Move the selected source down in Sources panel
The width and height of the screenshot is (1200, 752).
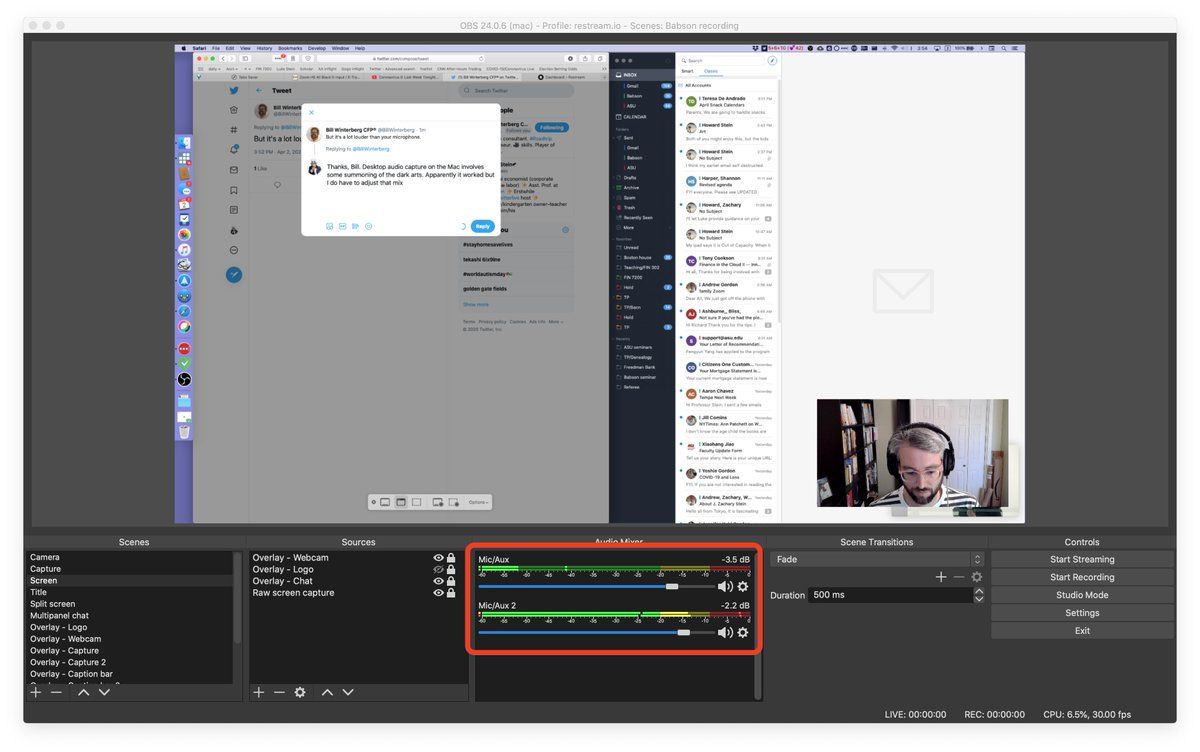(x=348, y=692)
